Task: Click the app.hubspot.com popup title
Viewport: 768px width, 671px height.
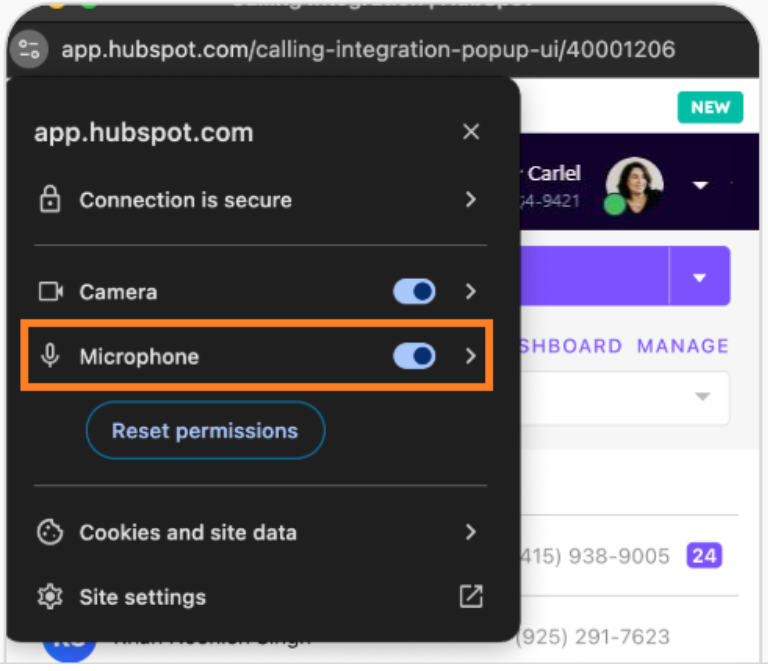Action: point(144,132)
